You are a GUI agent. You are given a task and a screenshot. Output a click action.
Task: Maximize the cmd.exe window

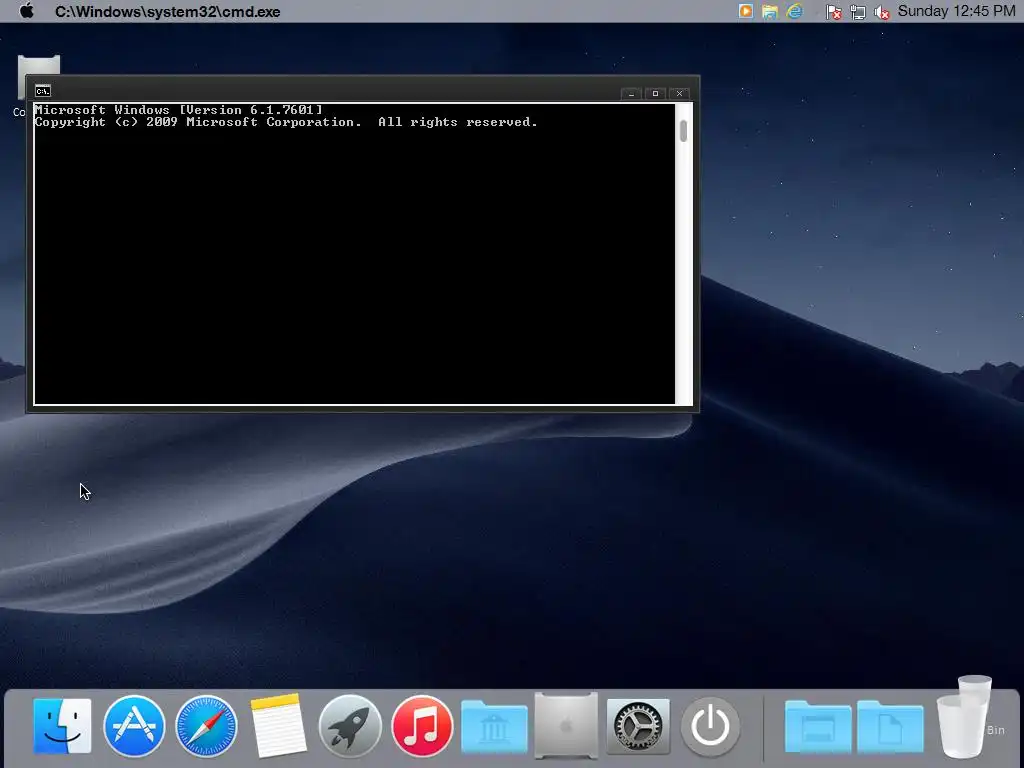655,93
